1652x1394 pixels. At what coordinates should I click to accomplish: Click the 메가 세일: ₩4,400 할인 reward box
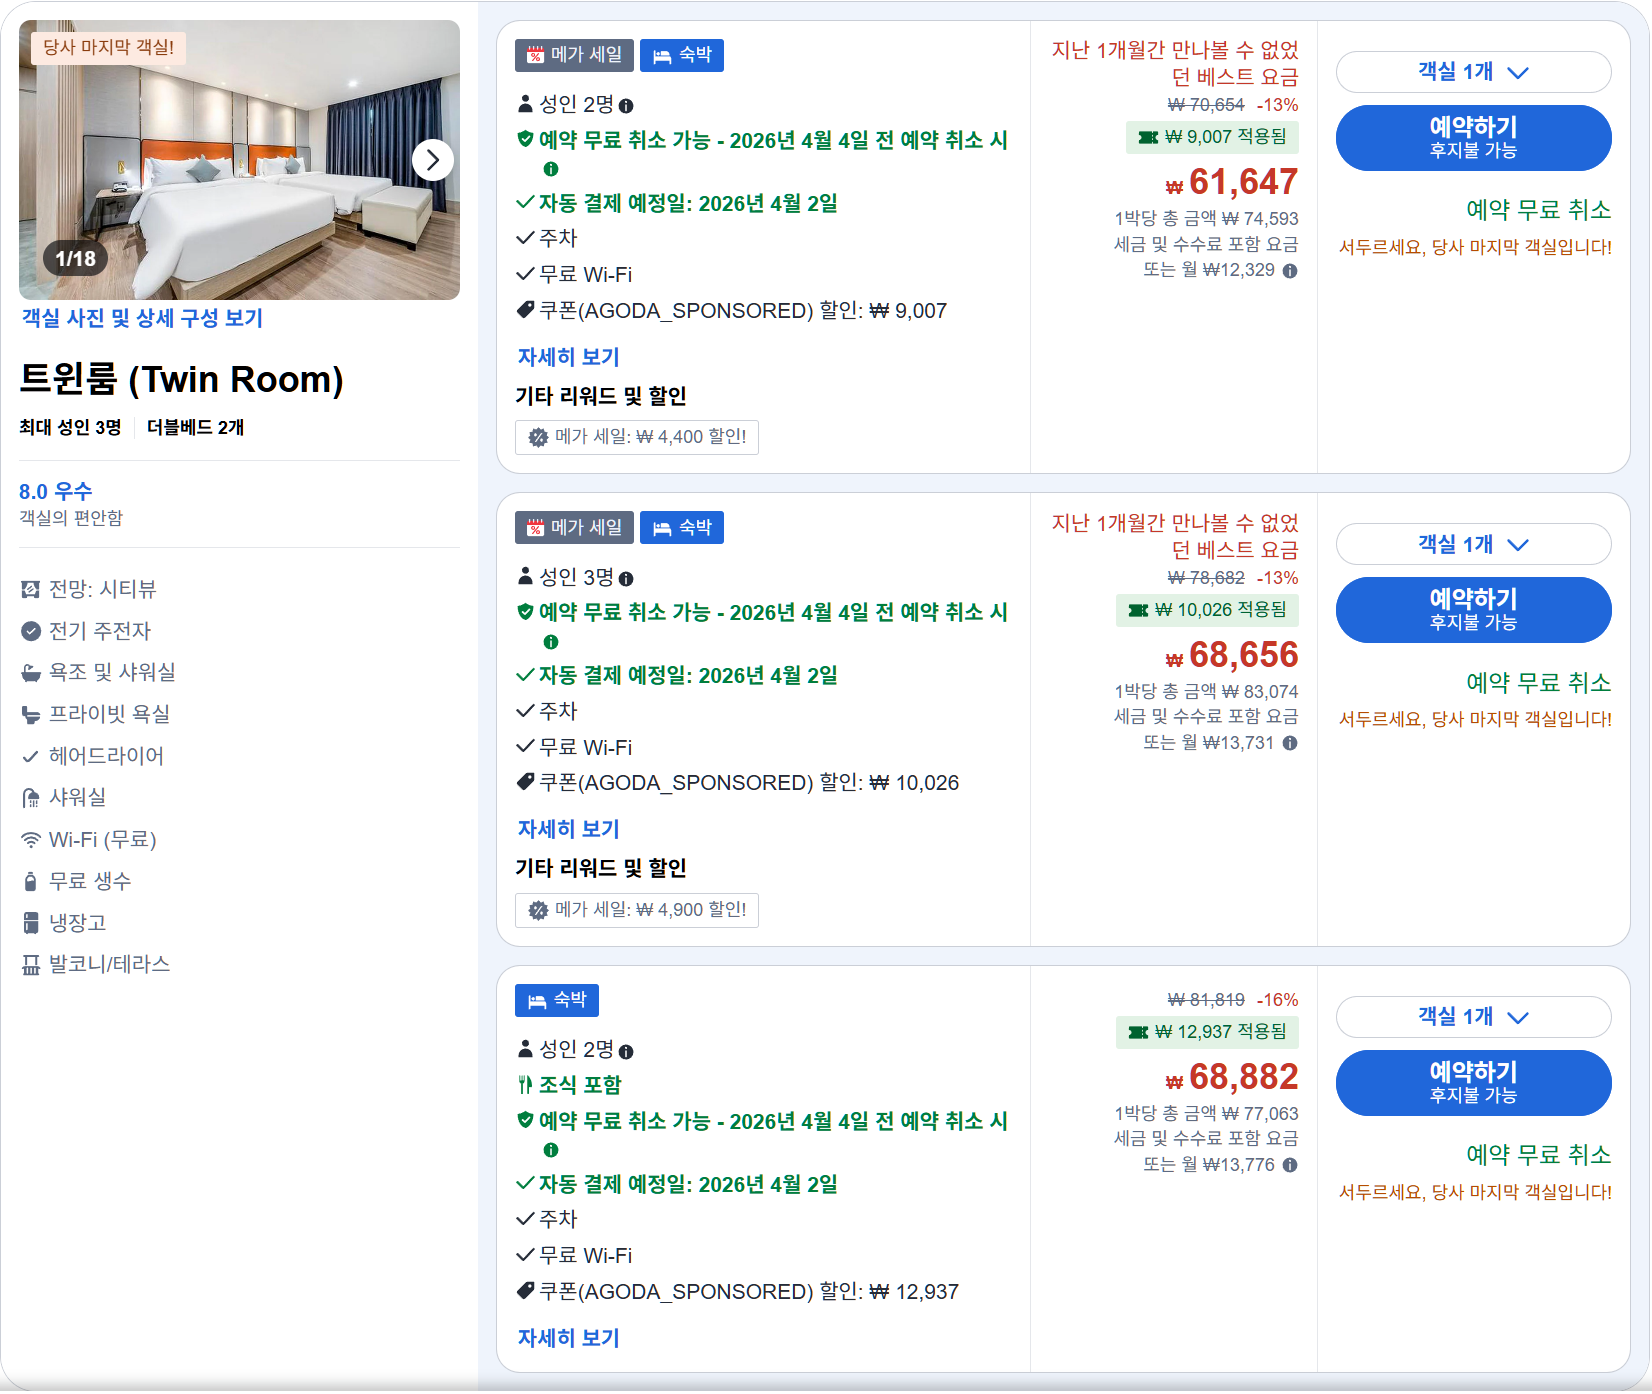click(637, 437)
